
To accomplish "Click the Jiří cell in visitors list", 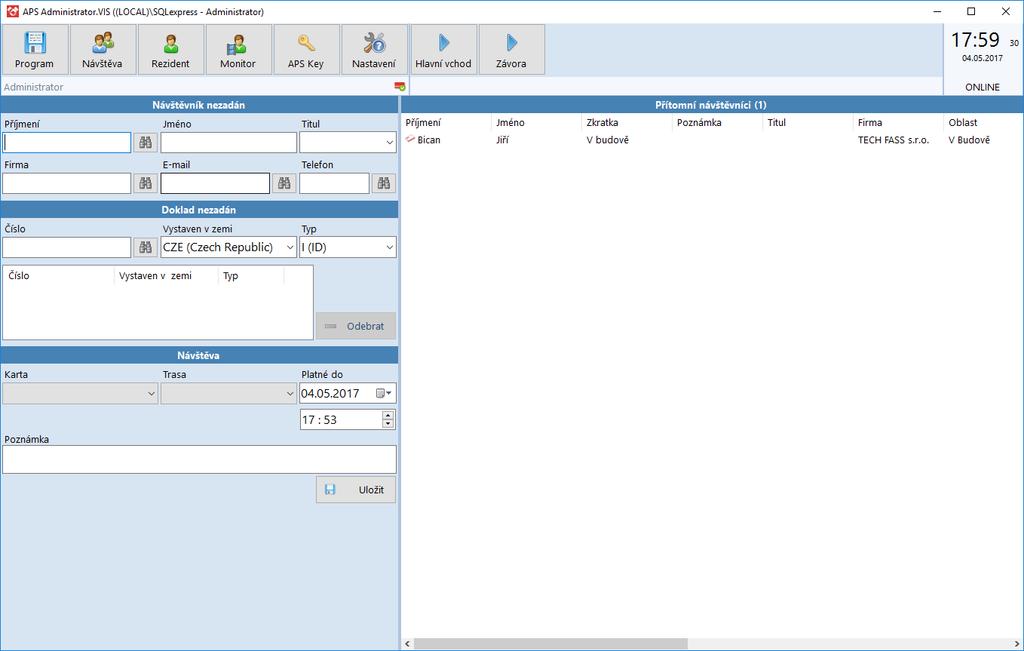I will (x=502, y=140).
